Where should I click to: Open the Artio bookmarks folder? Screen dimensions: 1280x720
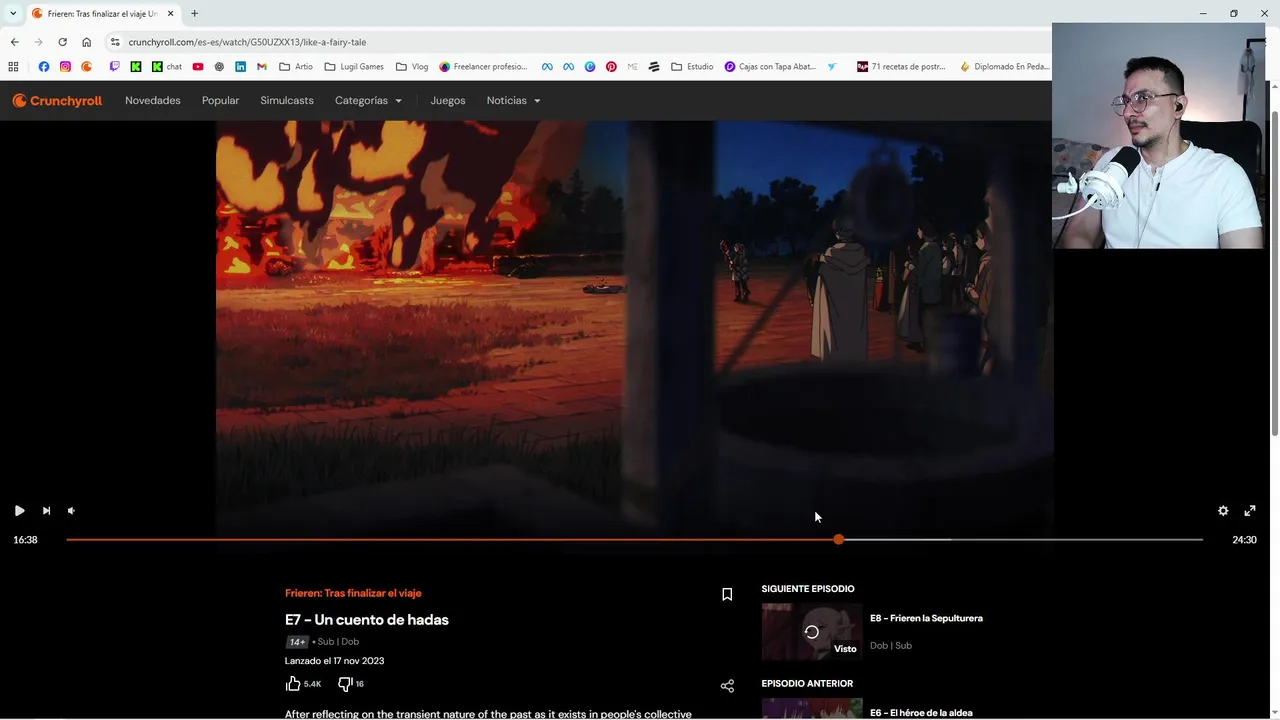296,67
